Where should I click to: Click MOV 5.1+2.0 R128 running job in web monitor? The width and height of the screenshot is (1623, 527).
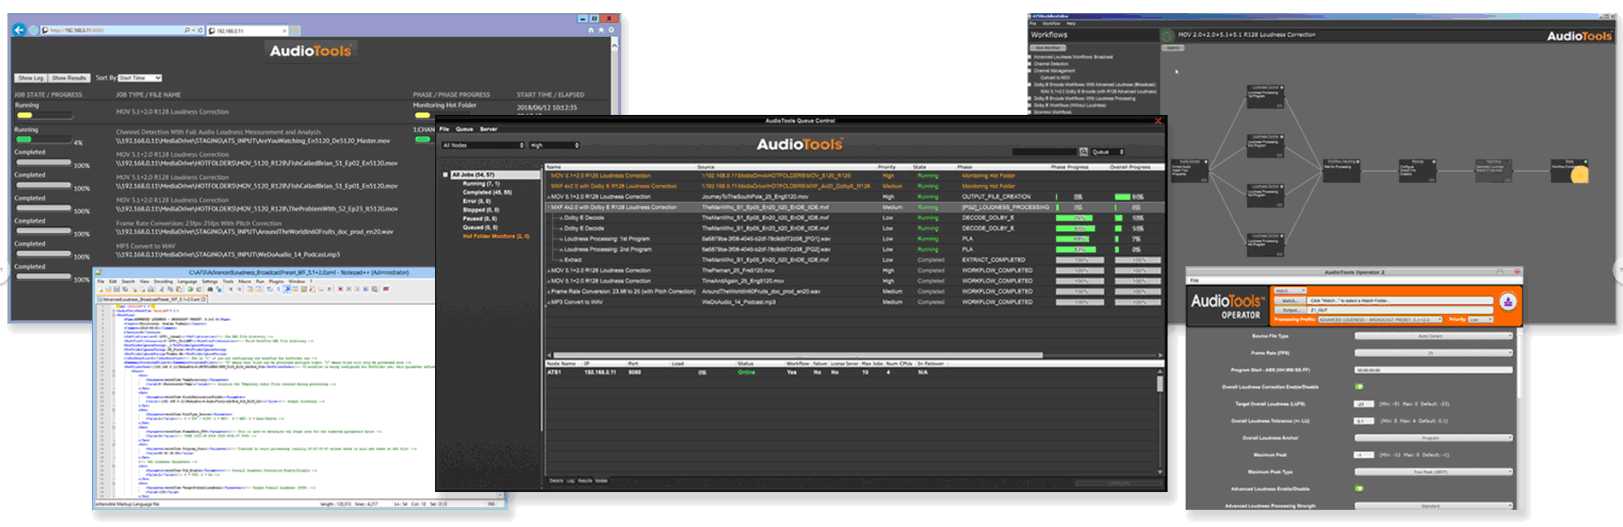[x=172, y=112]
